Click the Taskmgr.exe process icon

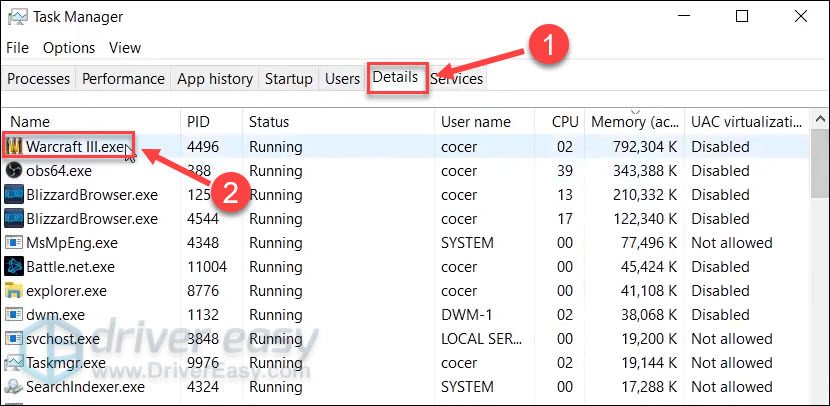[14, 363]
